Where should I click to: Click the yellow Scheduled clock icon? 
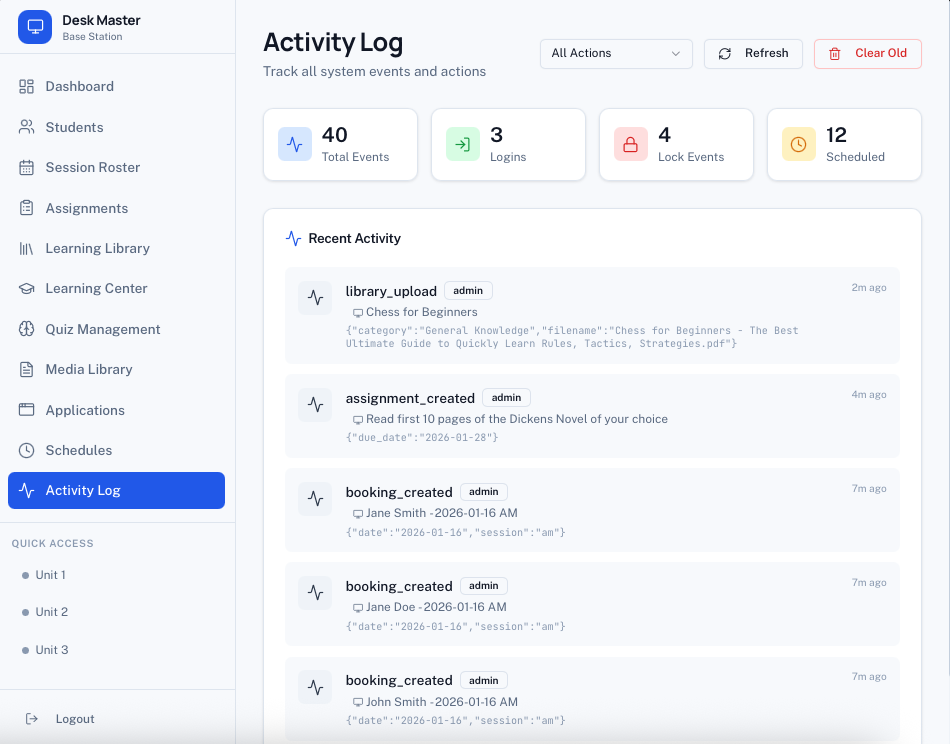[798, 145]
